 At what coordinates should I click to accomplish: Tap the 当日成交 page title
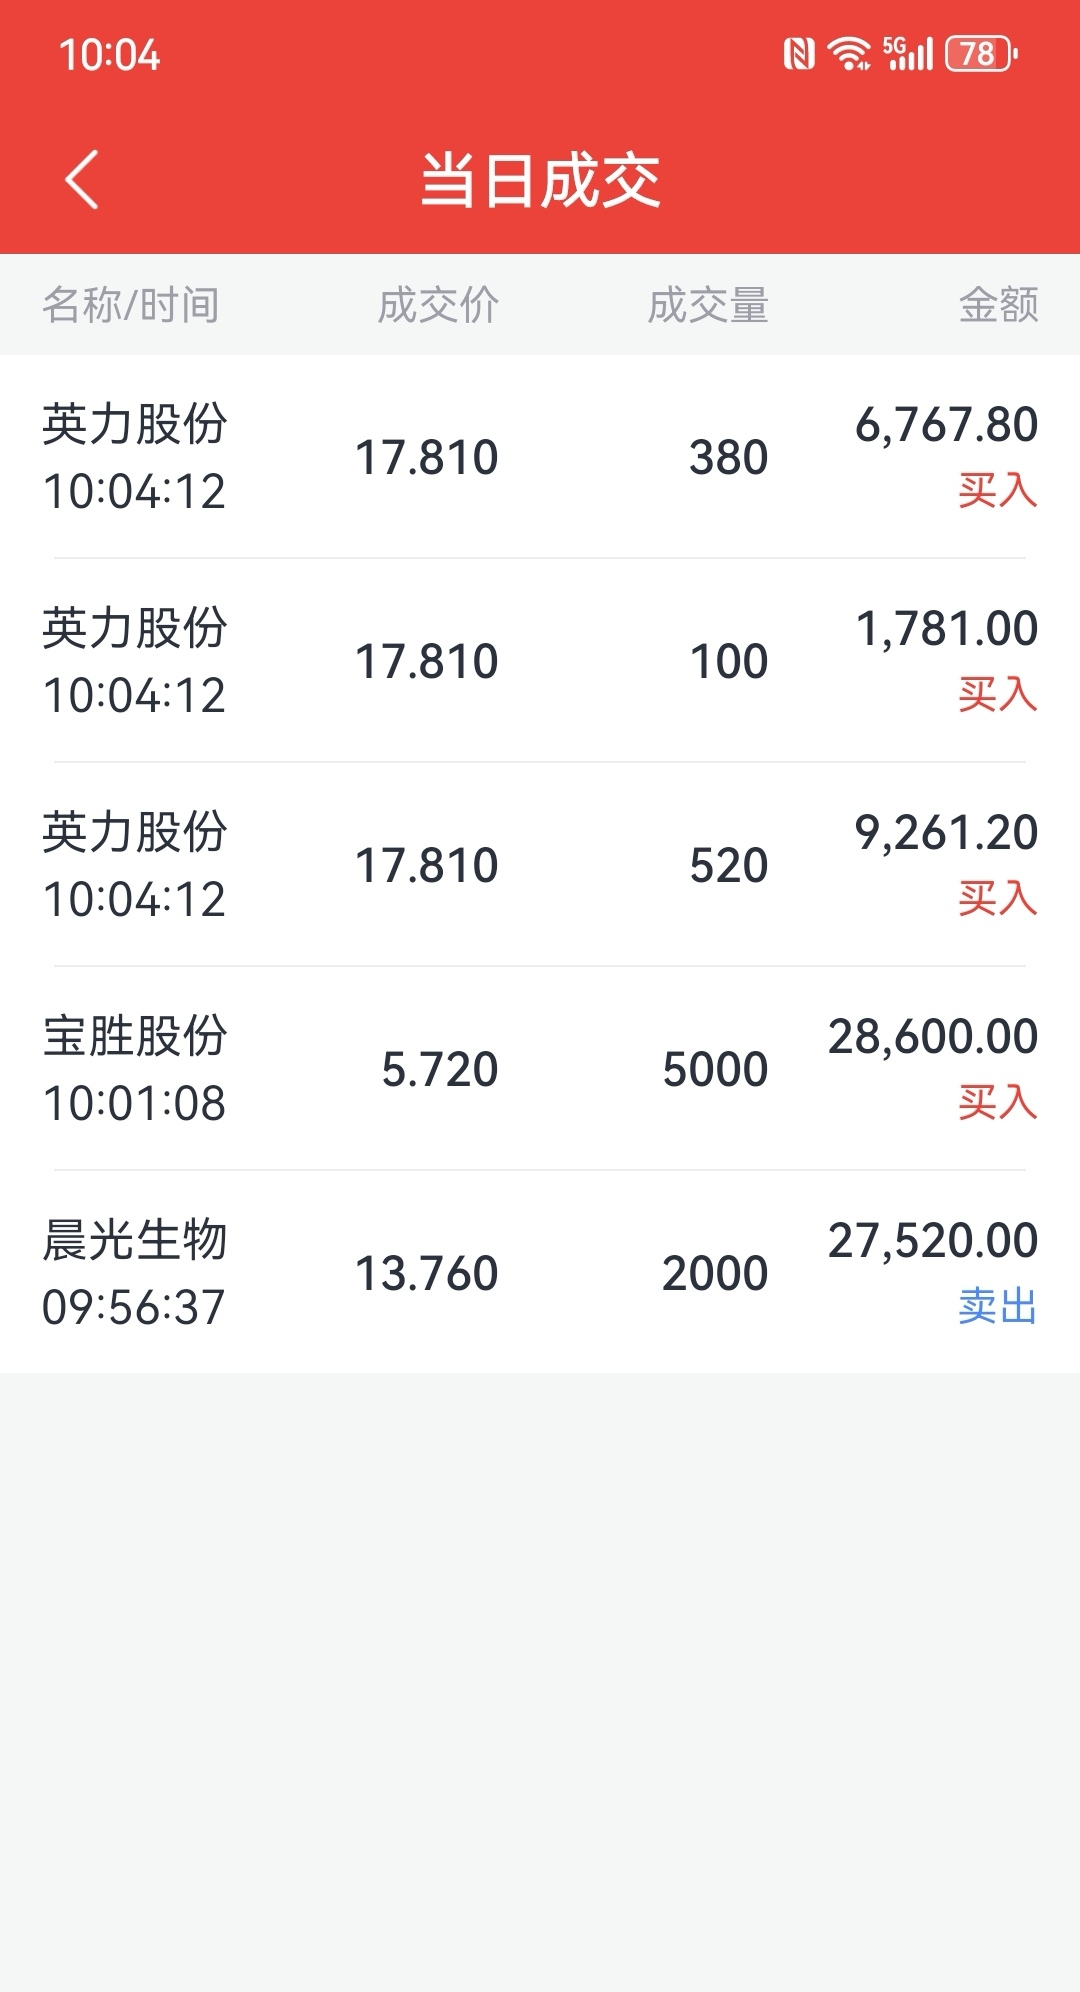(x=540, y=181)
